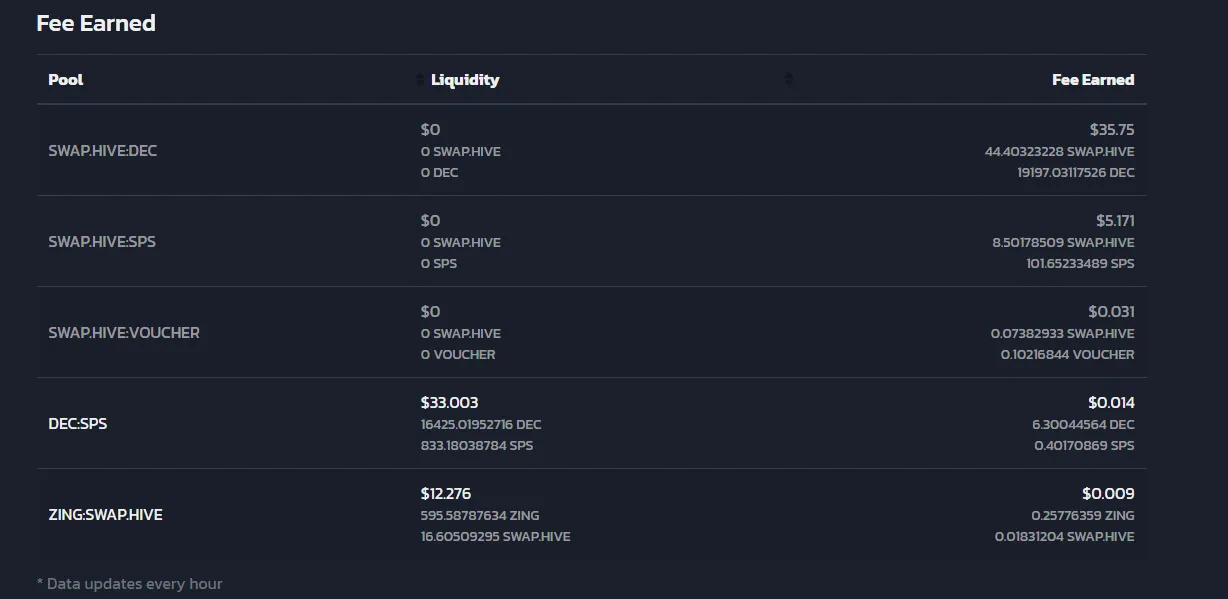1228x599 pixels.
Task: Click the 101.65233489 SPS fee amount
Action: [1081, 264]
